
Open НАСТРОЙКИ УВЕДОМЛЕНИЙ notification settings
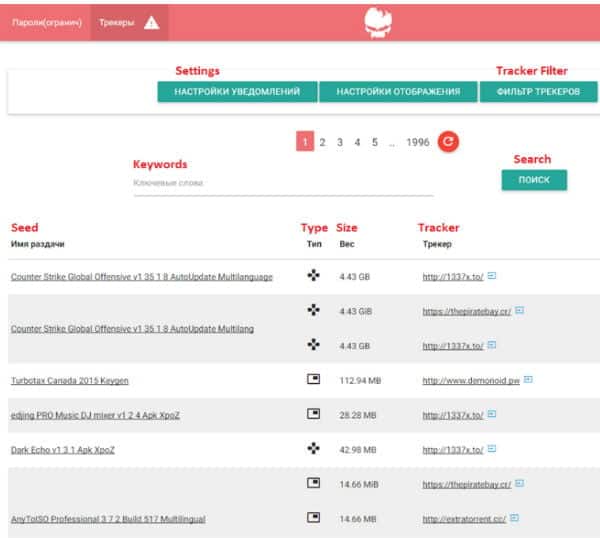coord(237,92)
